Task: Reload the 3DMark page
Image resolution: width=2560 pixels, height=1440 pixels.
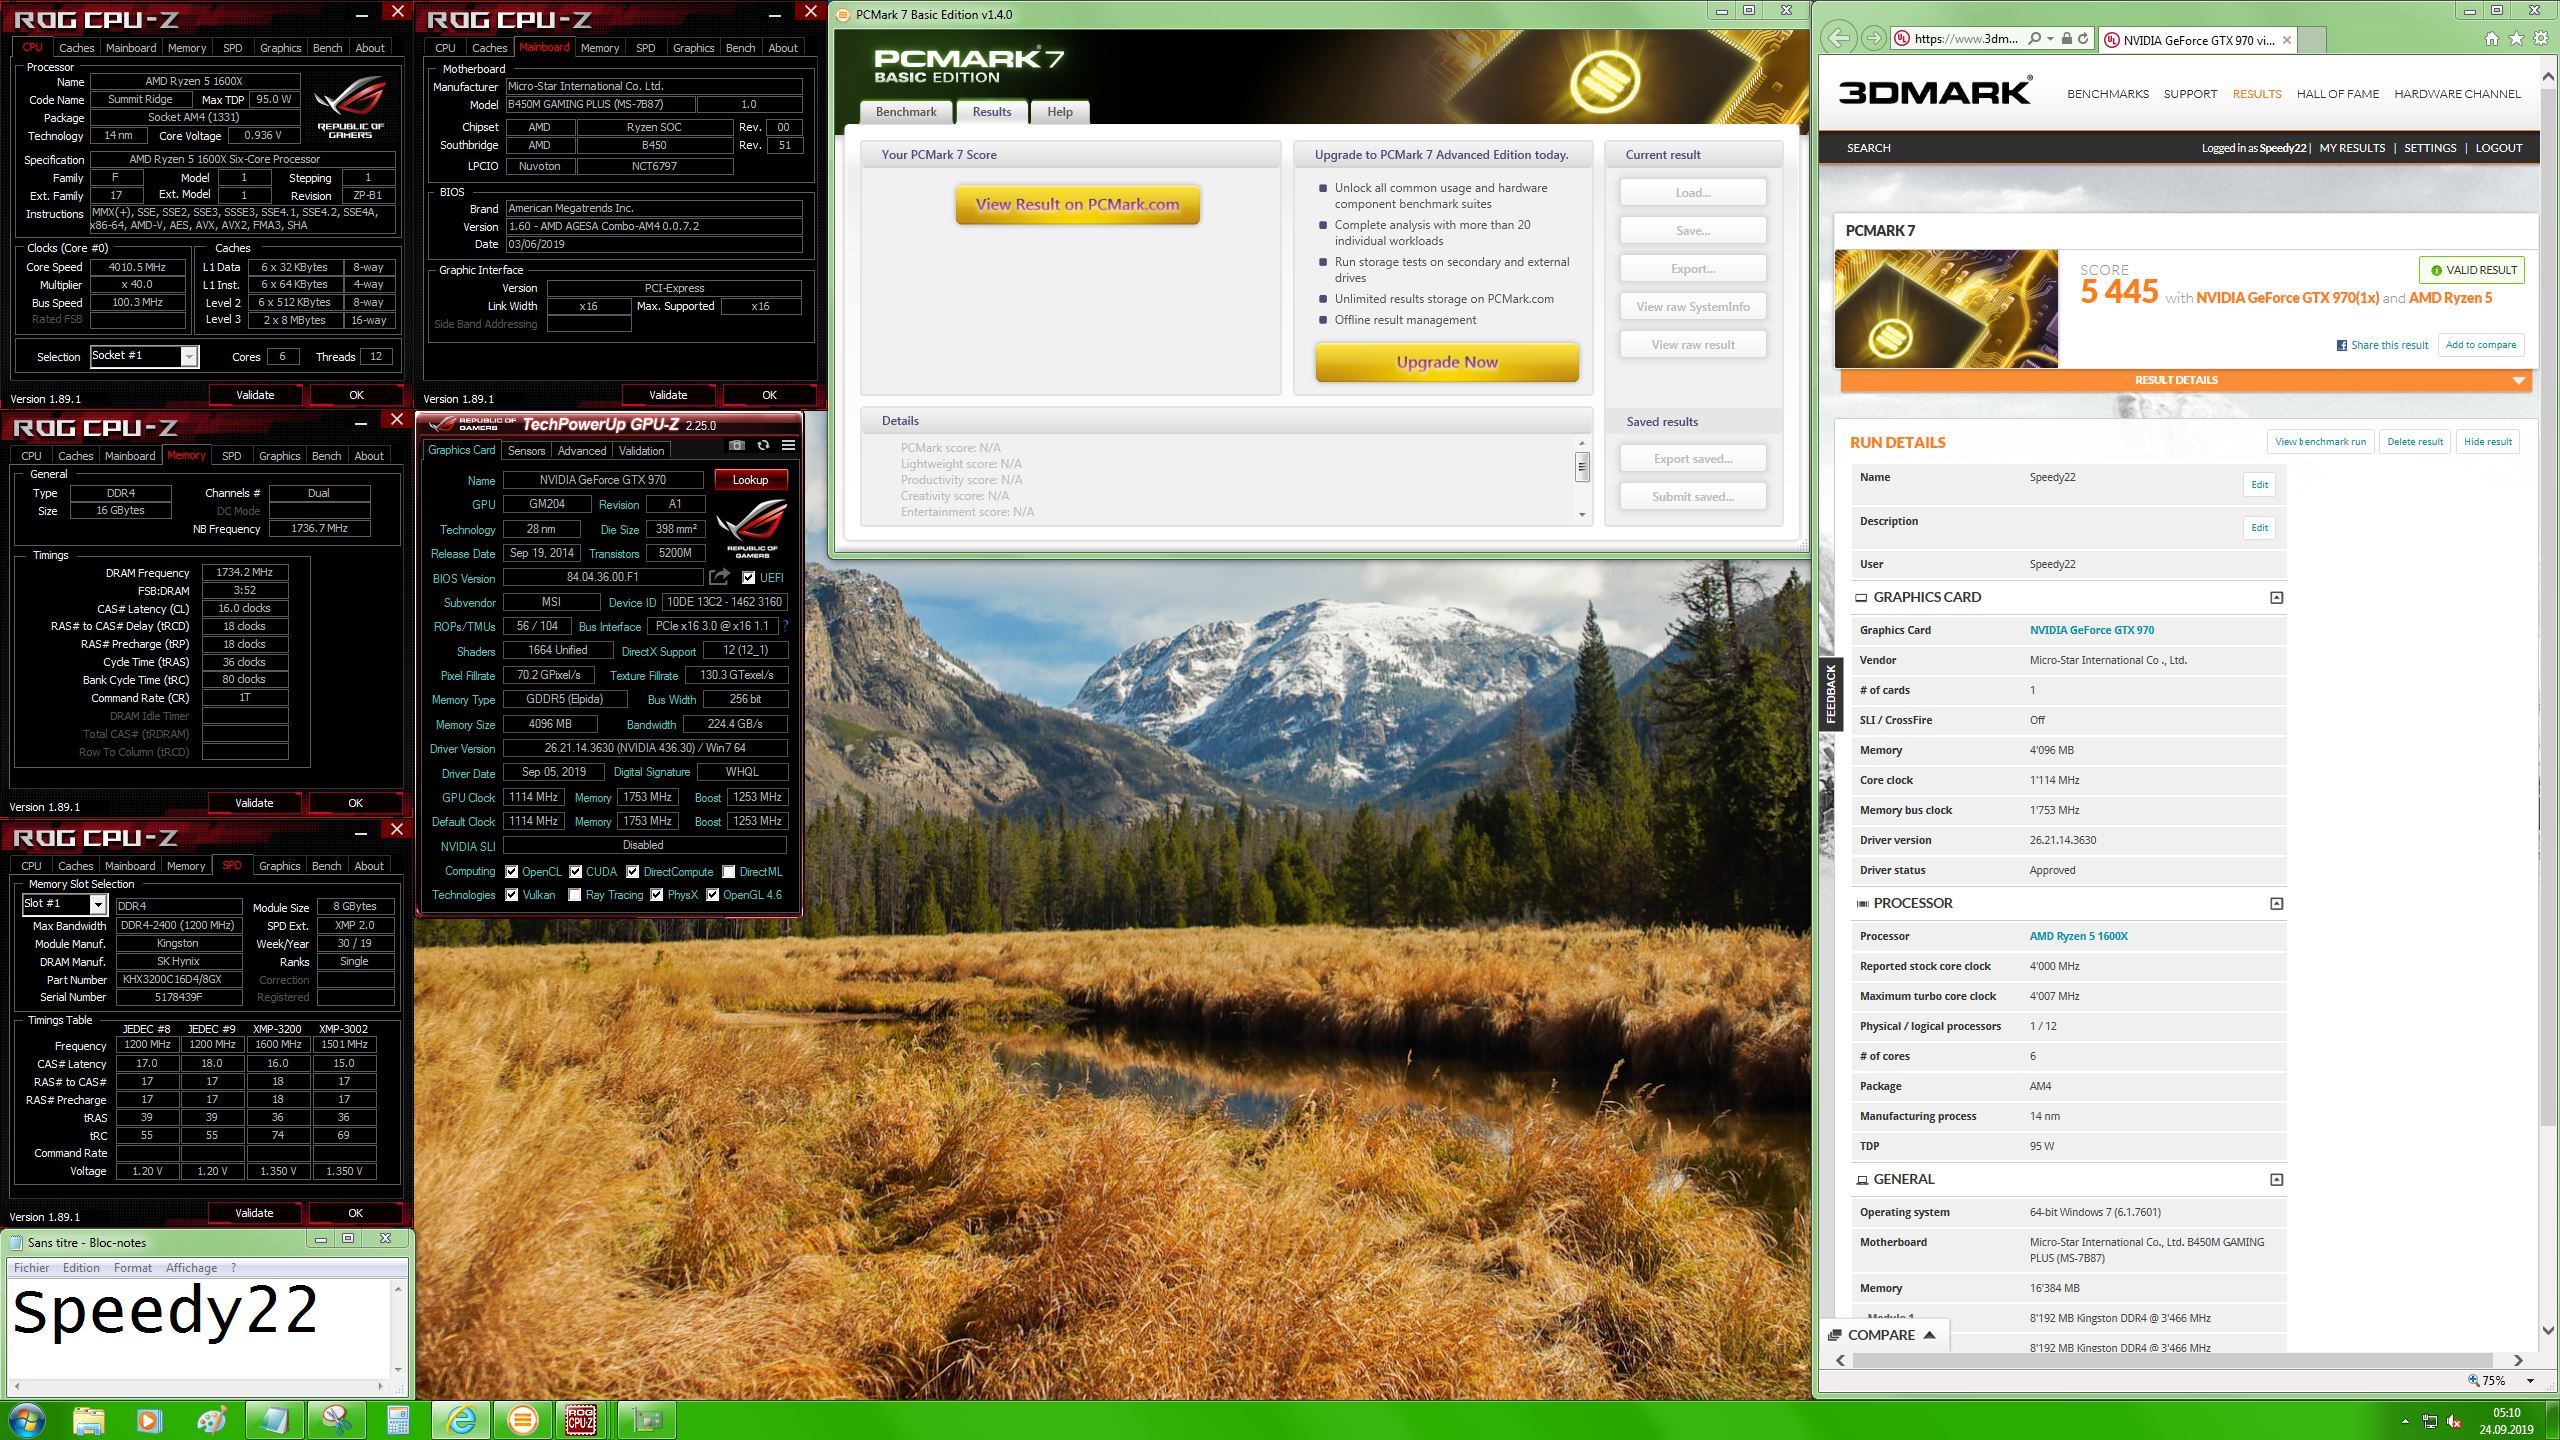Action: click(x=2083, y=39)
